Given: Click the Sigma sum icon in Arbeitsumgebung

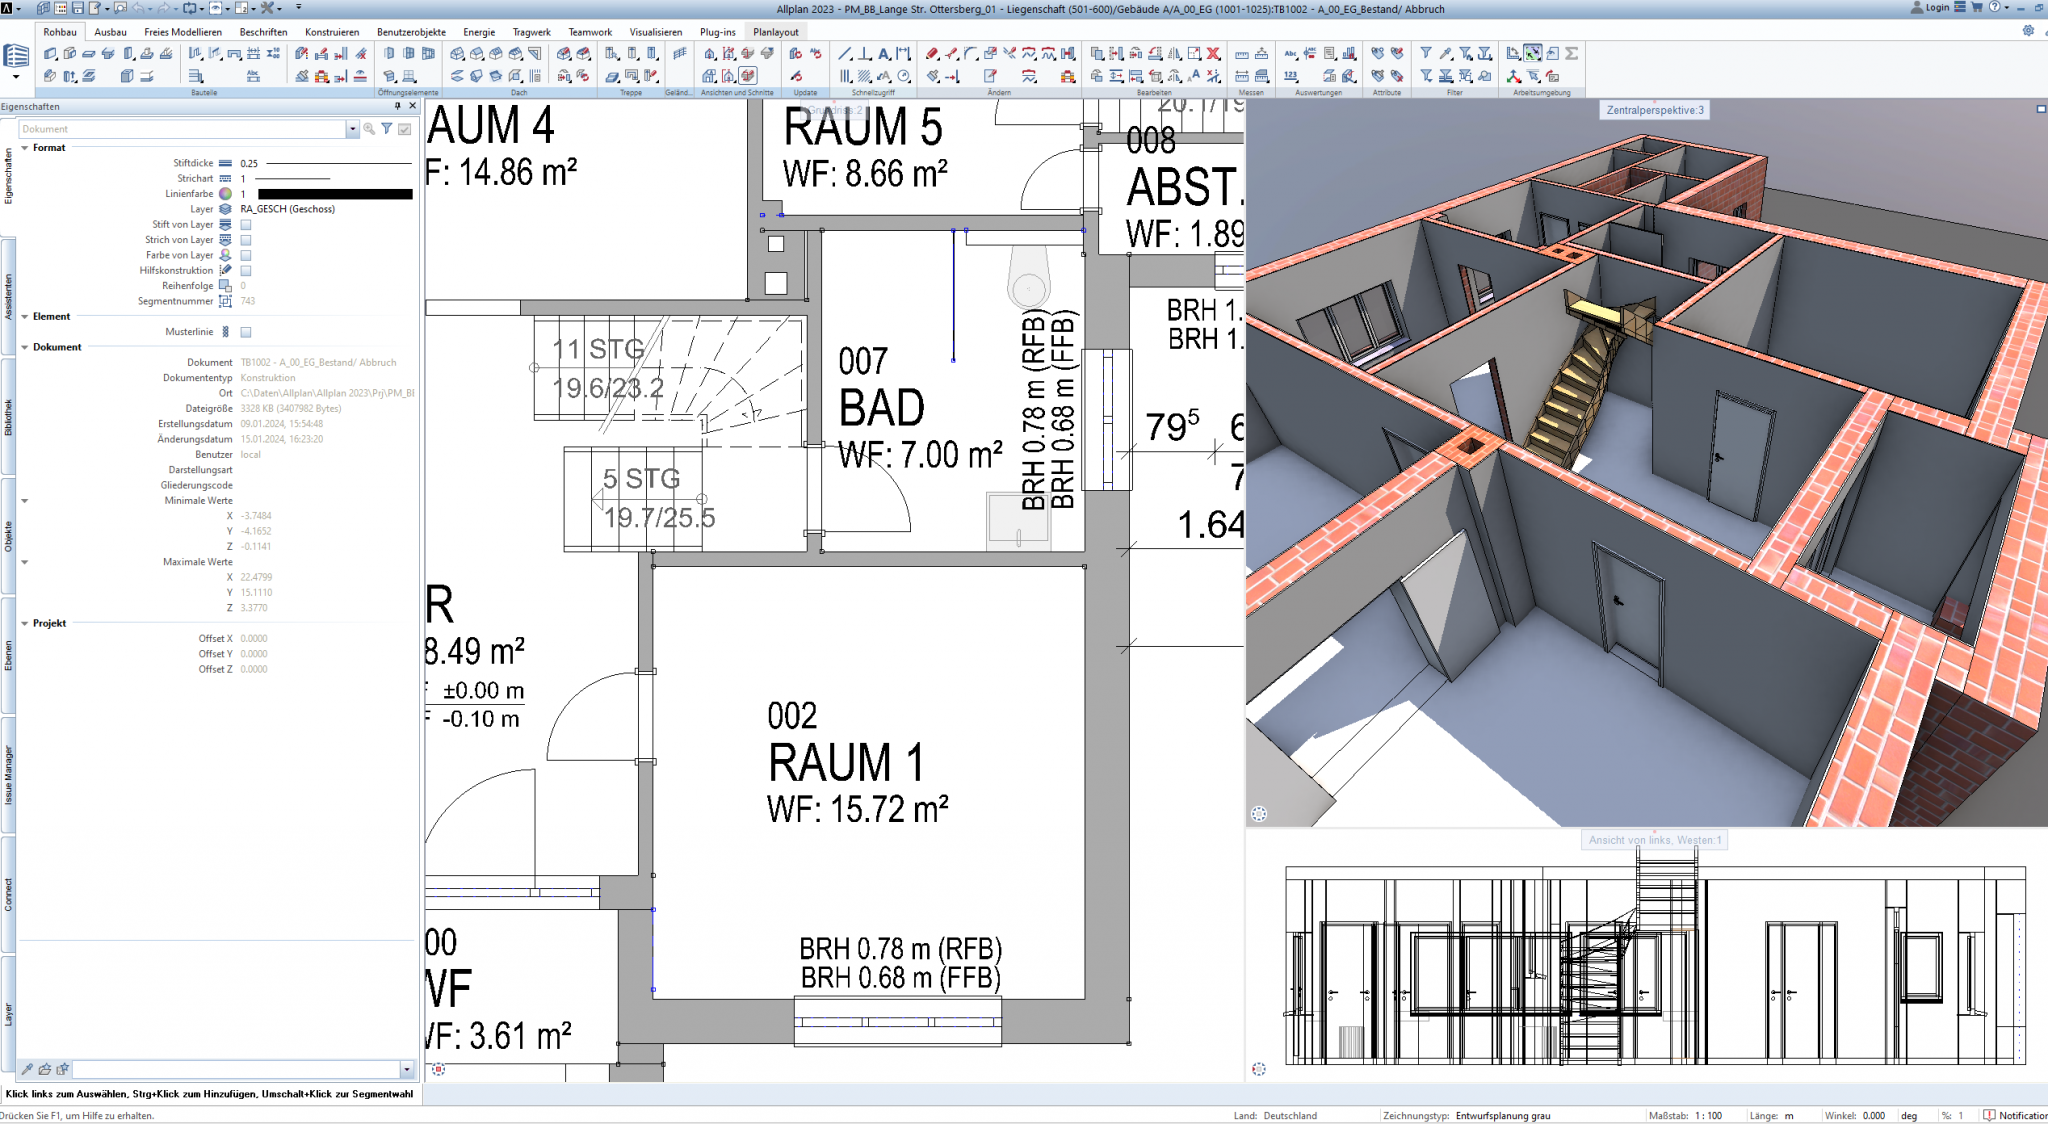Looking at the screenshot, I should (1571, 54).
